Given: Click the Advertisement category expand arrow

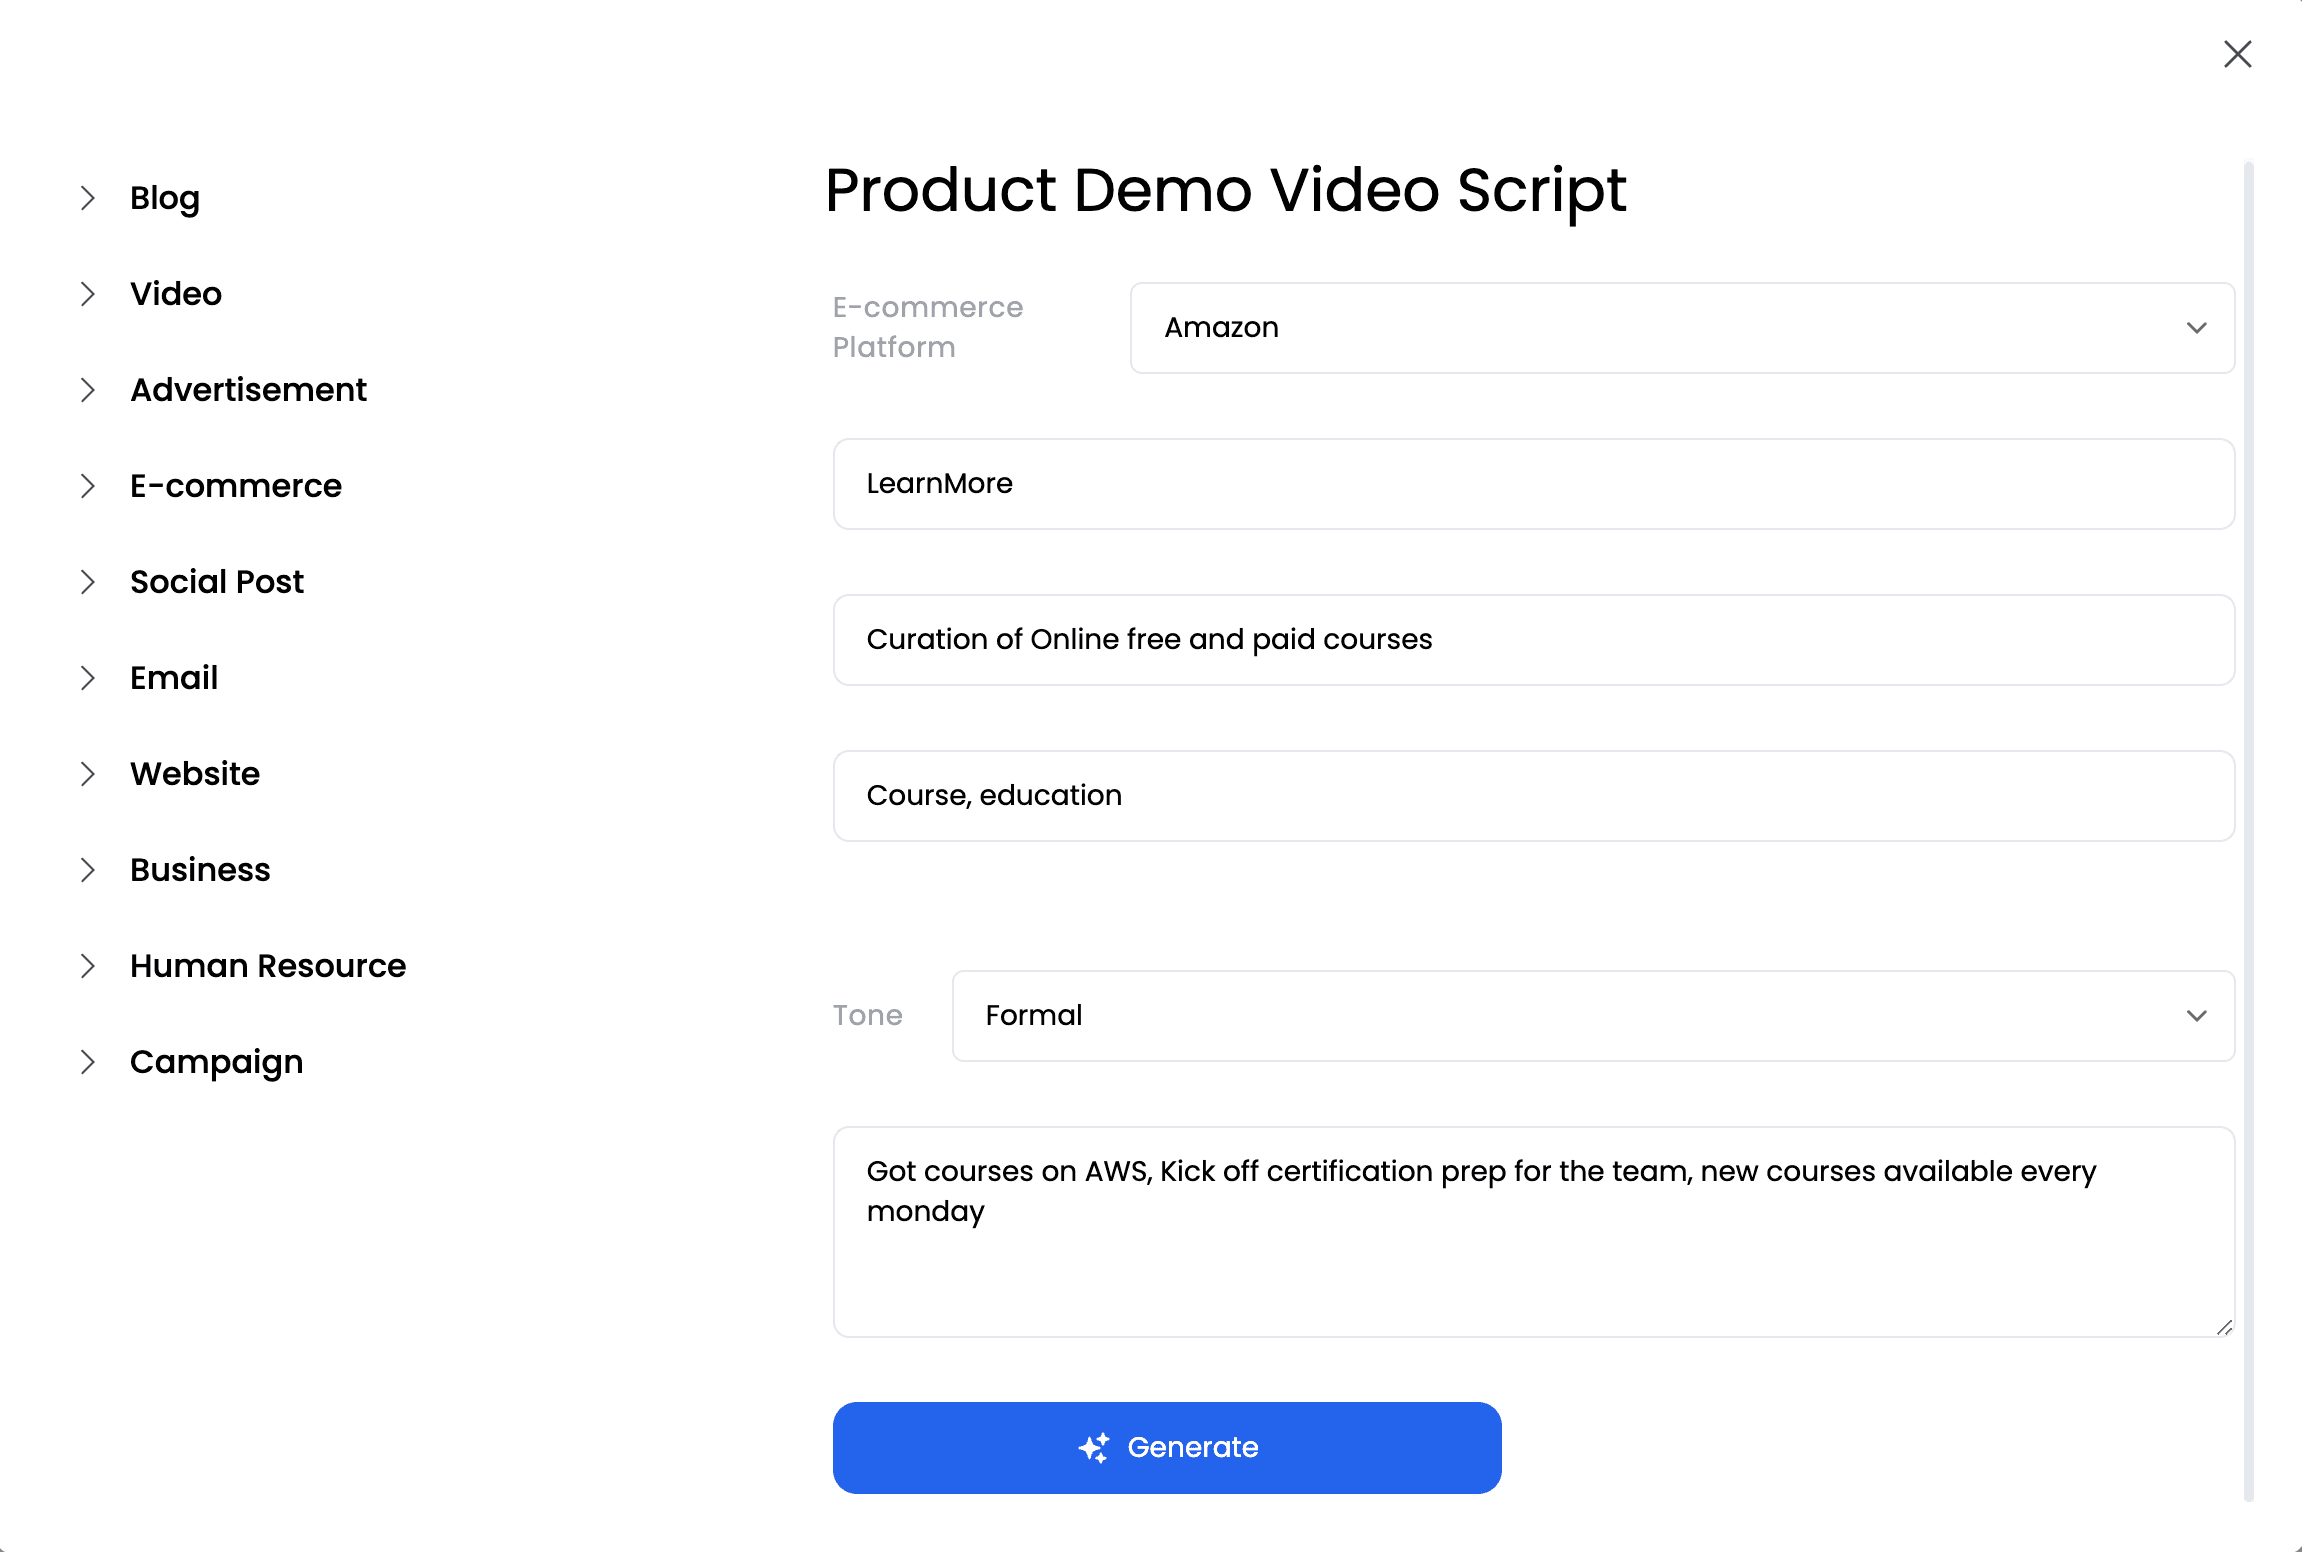Looking at the screenshot, I should tap(88, 390).
